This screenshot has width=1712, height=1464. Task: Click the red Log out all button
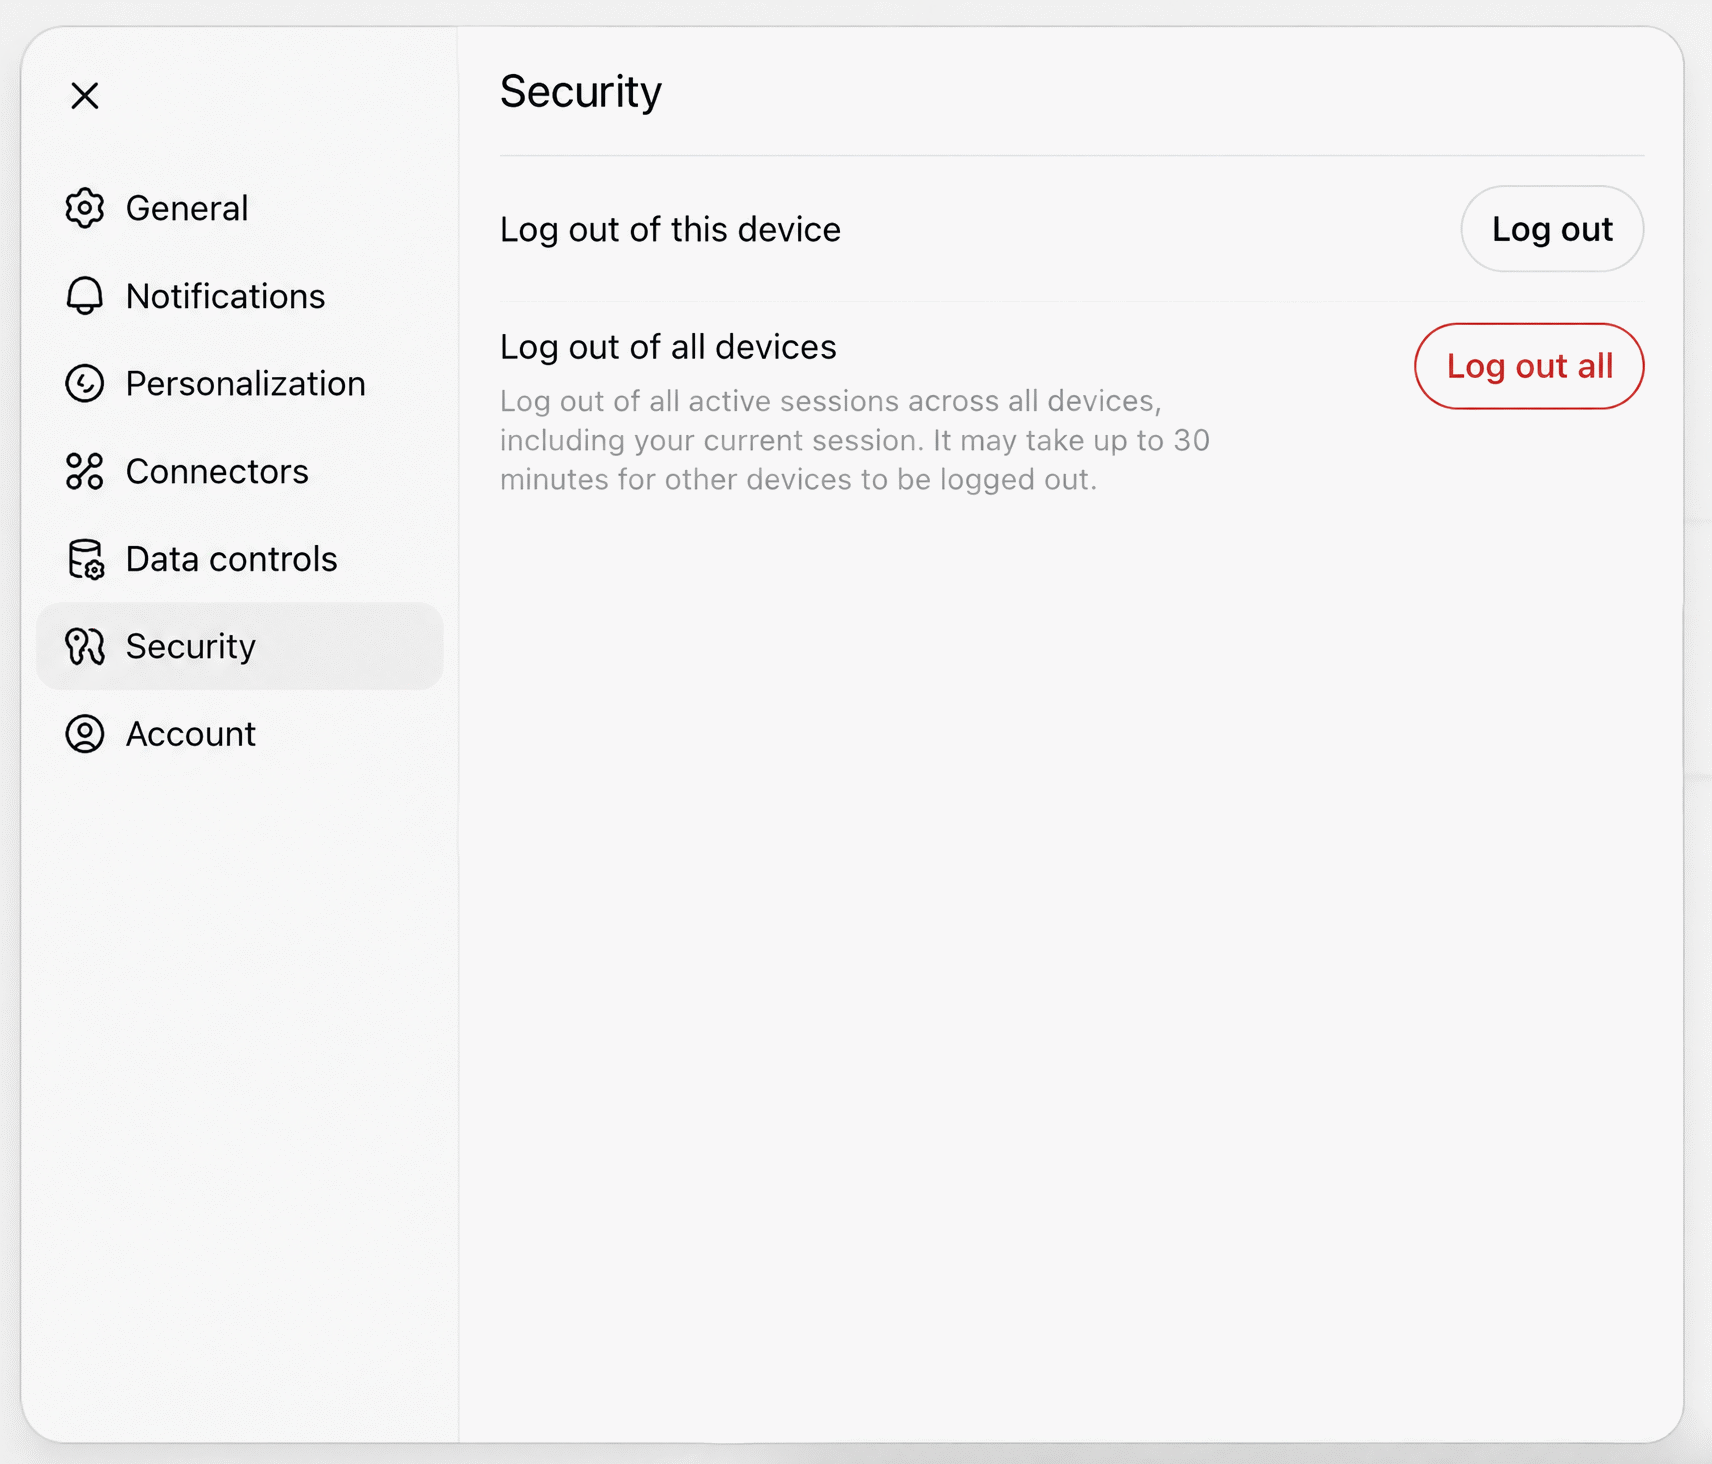pos(1529,366)
